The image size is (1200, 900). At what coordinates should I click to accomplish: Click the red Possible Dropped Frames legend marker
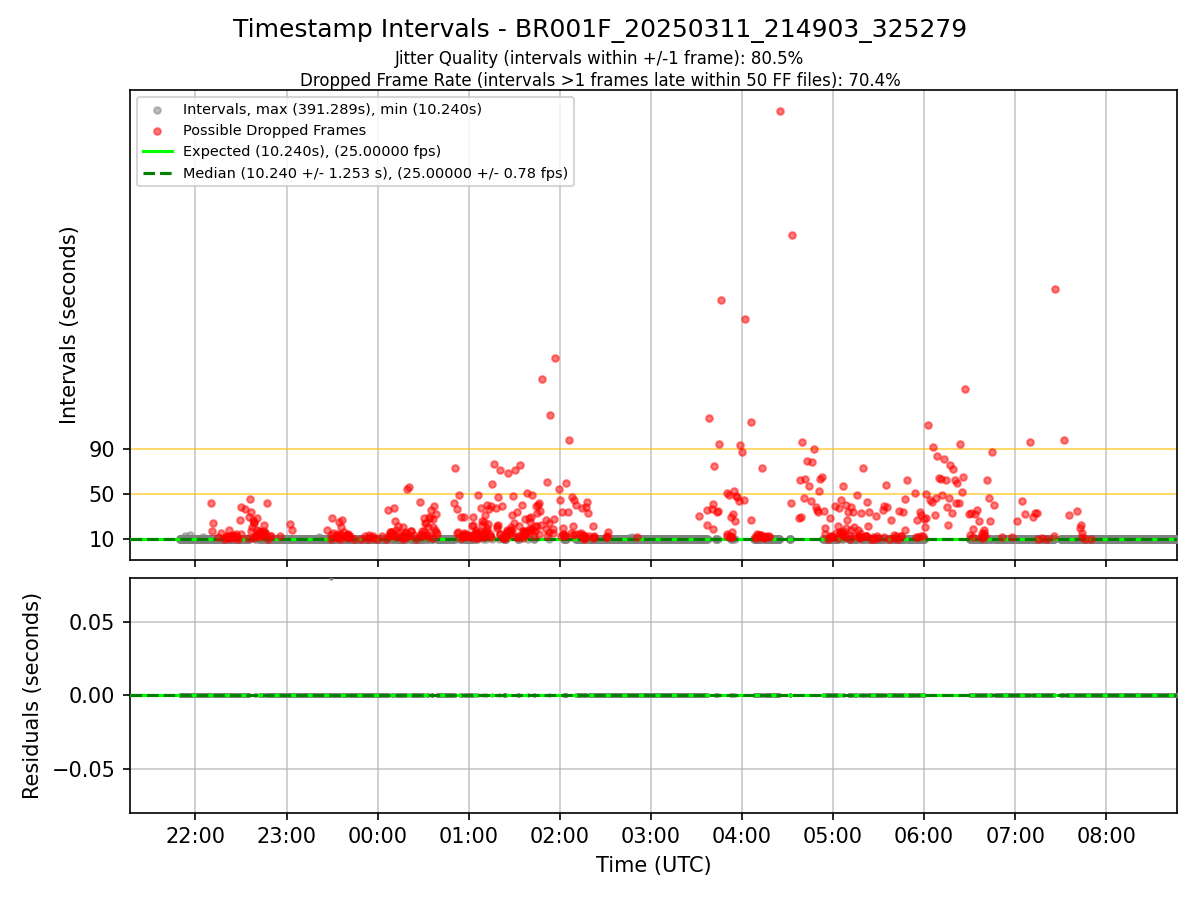point(157,130)
